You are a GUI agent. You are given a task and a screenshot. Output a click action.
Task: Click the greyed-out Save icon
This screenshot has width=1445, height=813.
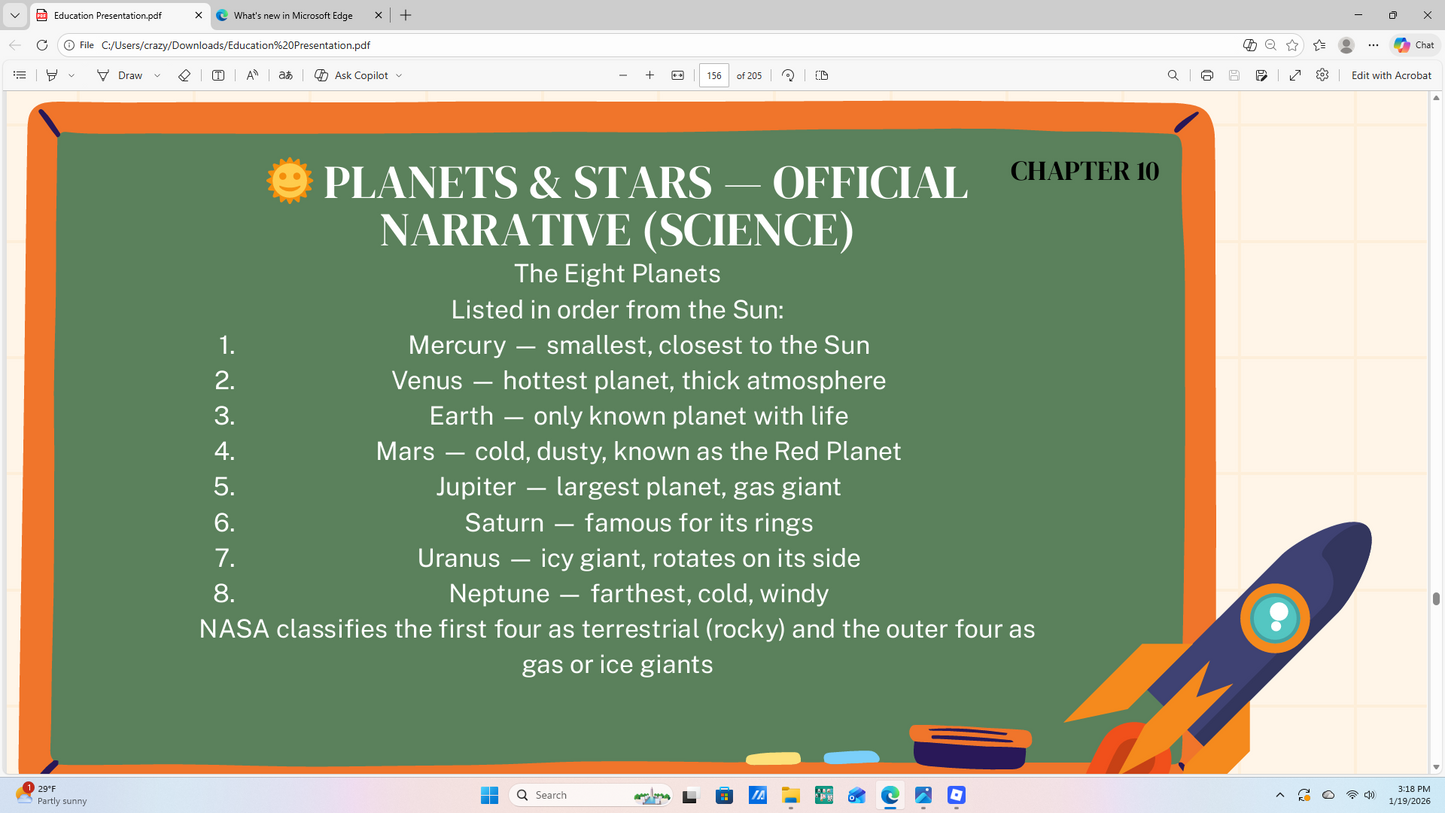coord(1234,75)
